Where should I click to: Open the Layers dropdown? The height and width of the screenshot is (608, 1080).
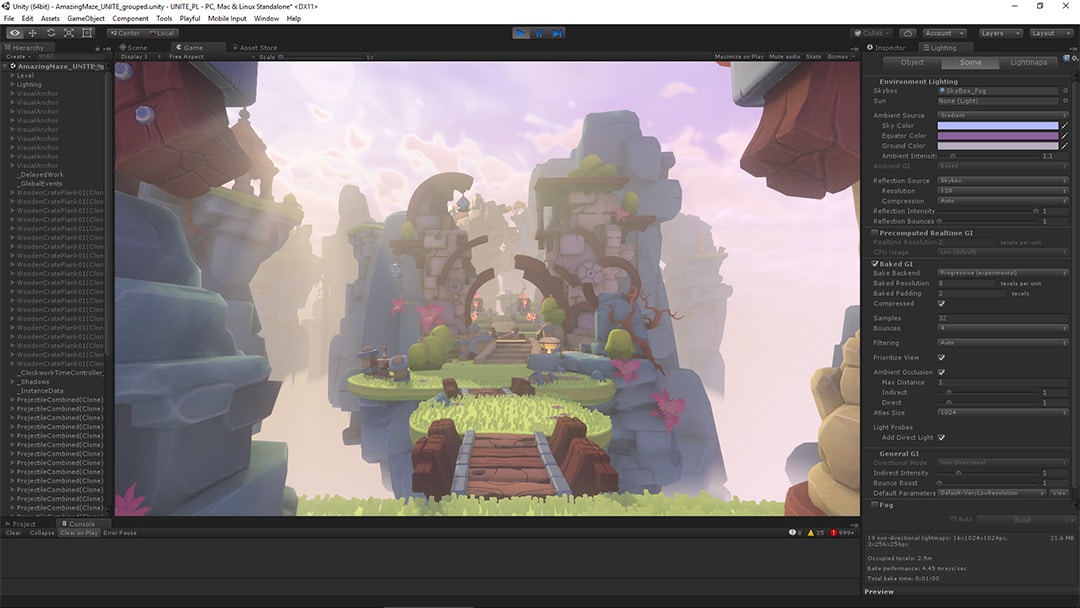pyautogui.click(x=1000, y=33)
